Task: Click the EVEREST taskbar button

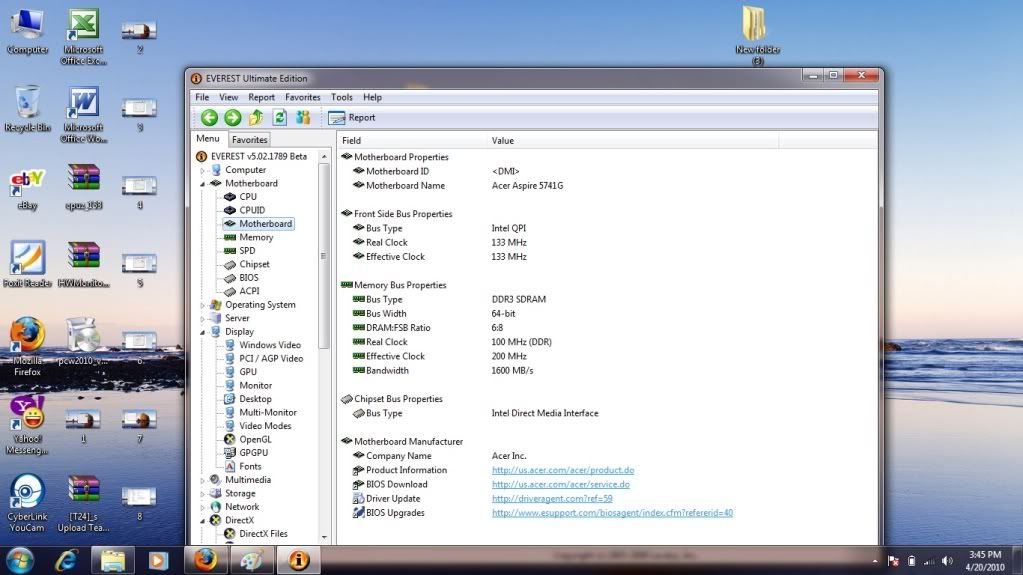Action: pyautogui.click(x=298, y=560)
